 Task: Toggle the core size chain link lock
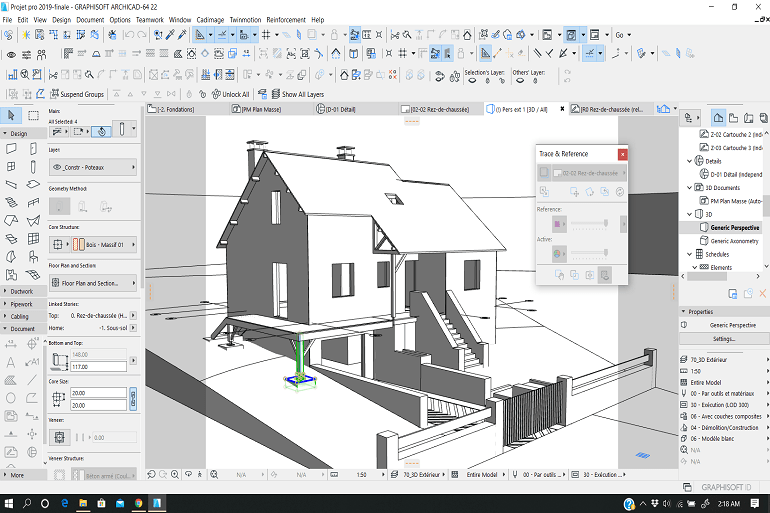tap(133, 399)
